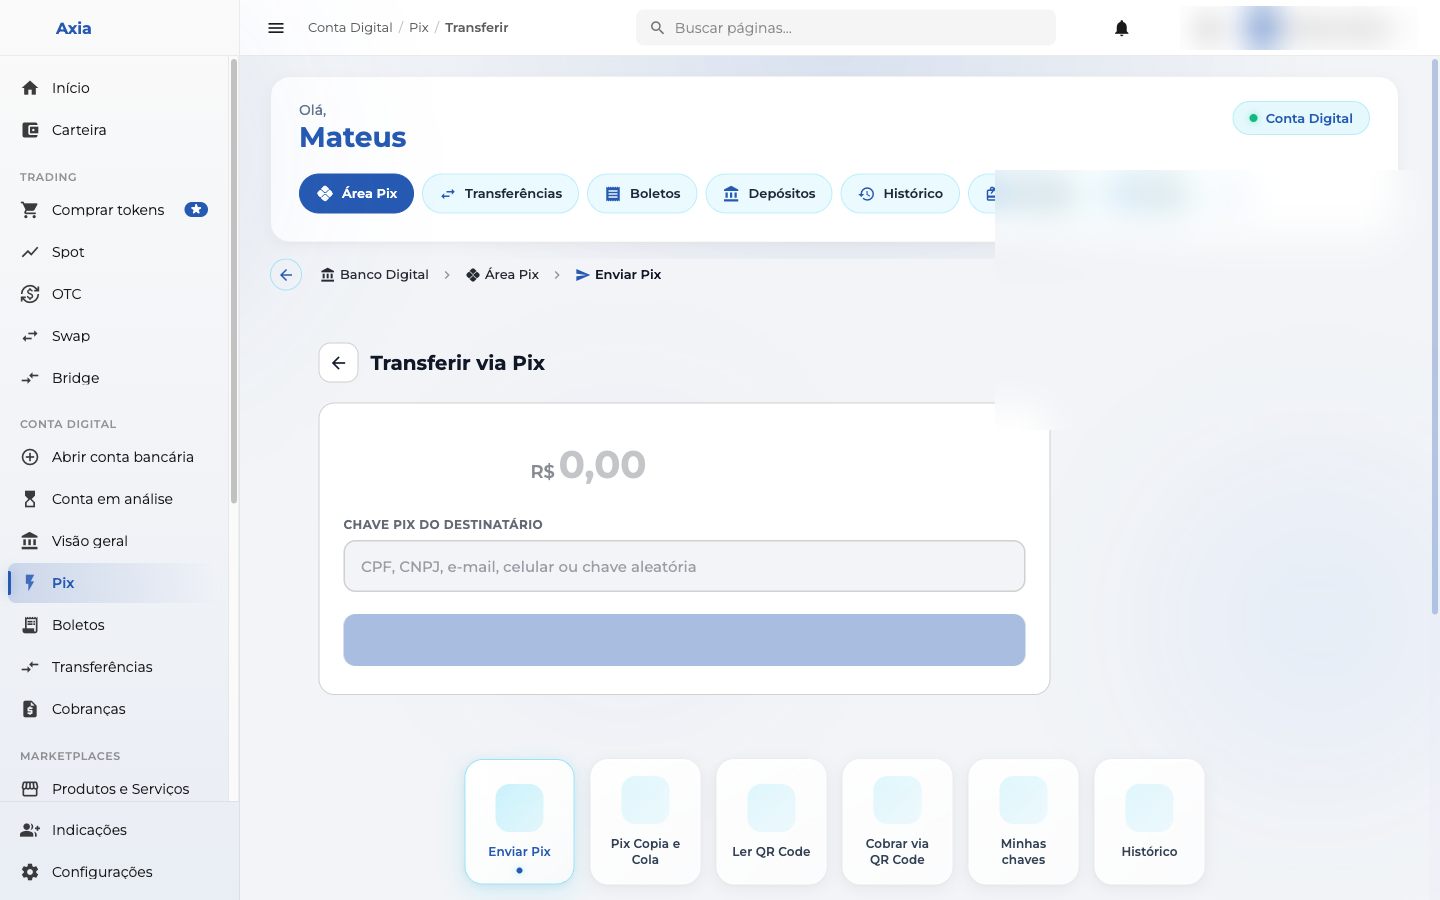Screen dimensions: 1440x900
Task: Toggle the hamburger sidebar menu
Action: tap(276, 28)
